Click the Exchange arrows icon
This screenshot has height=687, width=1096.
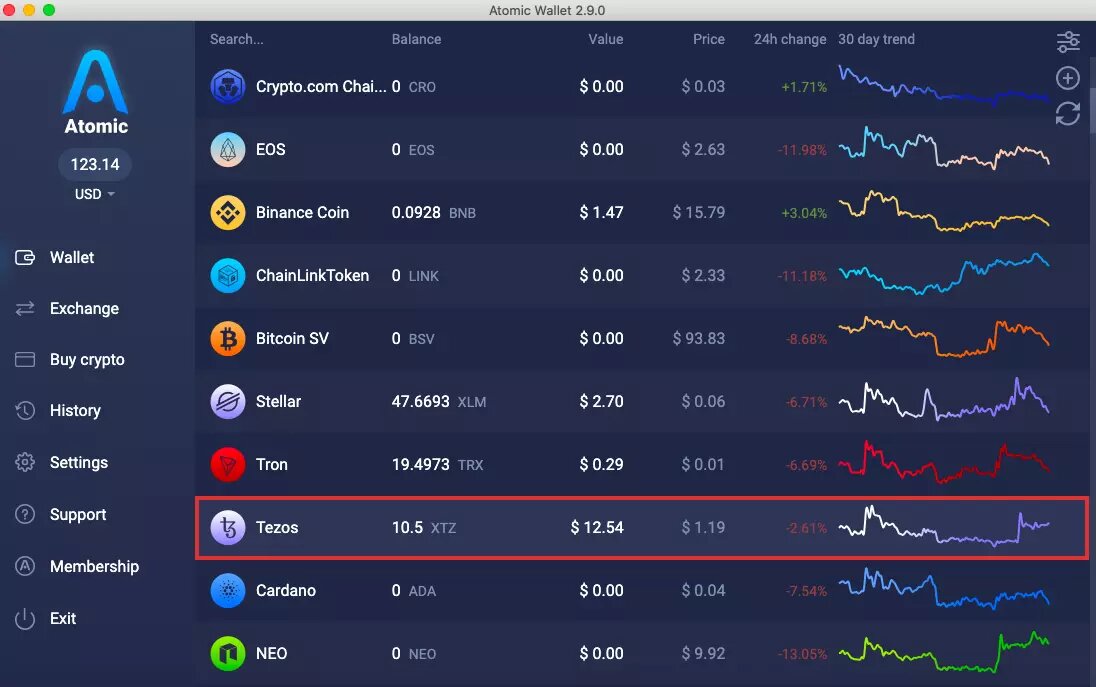(x=24, y=308)
